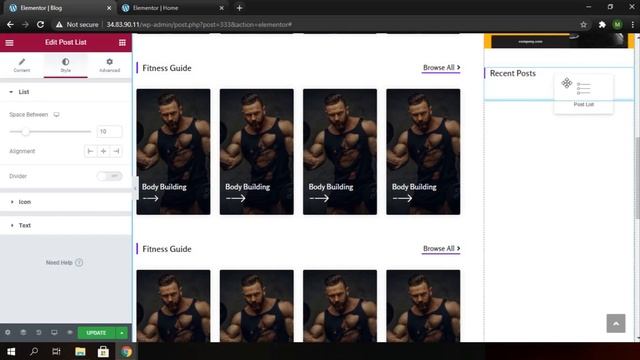Viewport: 640px width, 360px height.
Task: Preview changes with the eye icon
Action: (x=70, y=333)
